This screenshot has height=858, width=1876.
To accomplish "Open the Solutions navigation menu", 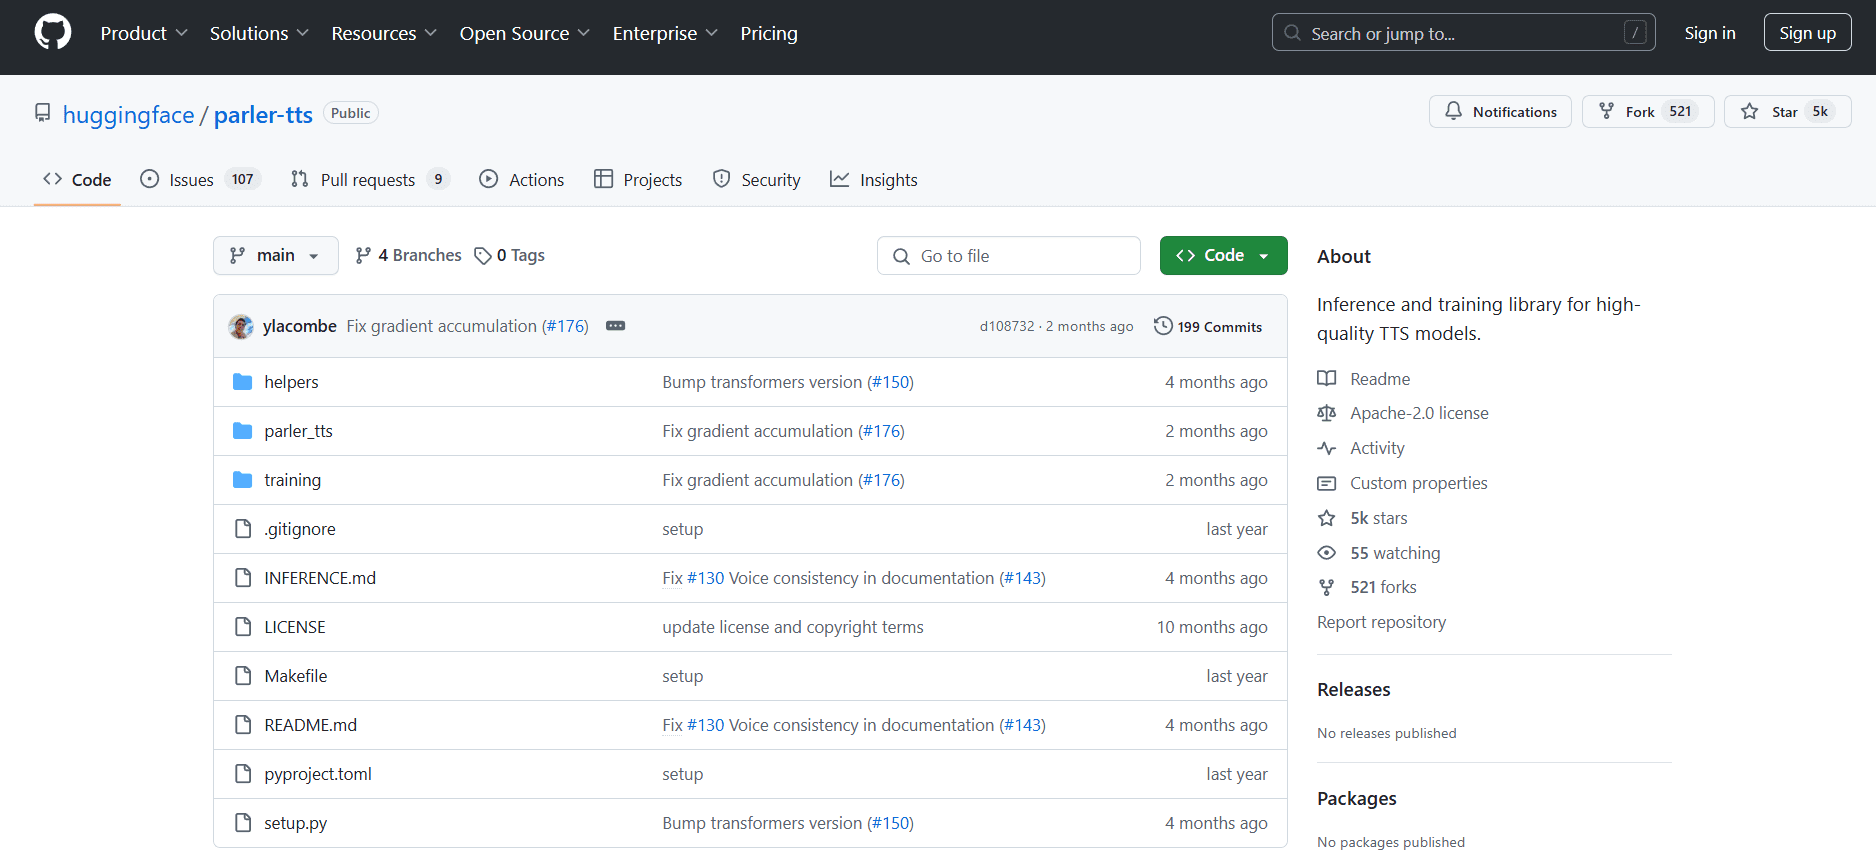I will click(259, 33).
